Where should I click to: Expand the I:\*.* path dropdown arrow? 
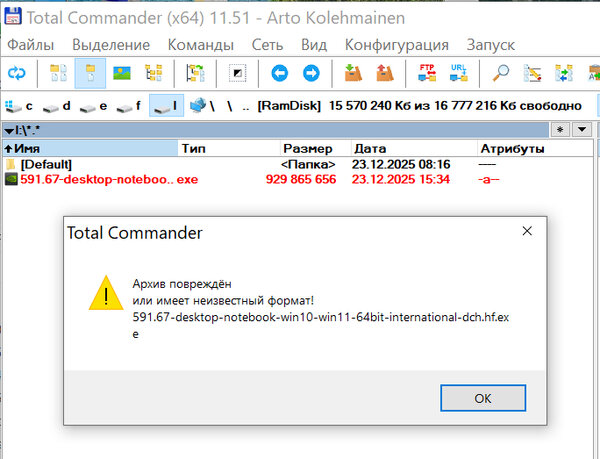[9, 131]
